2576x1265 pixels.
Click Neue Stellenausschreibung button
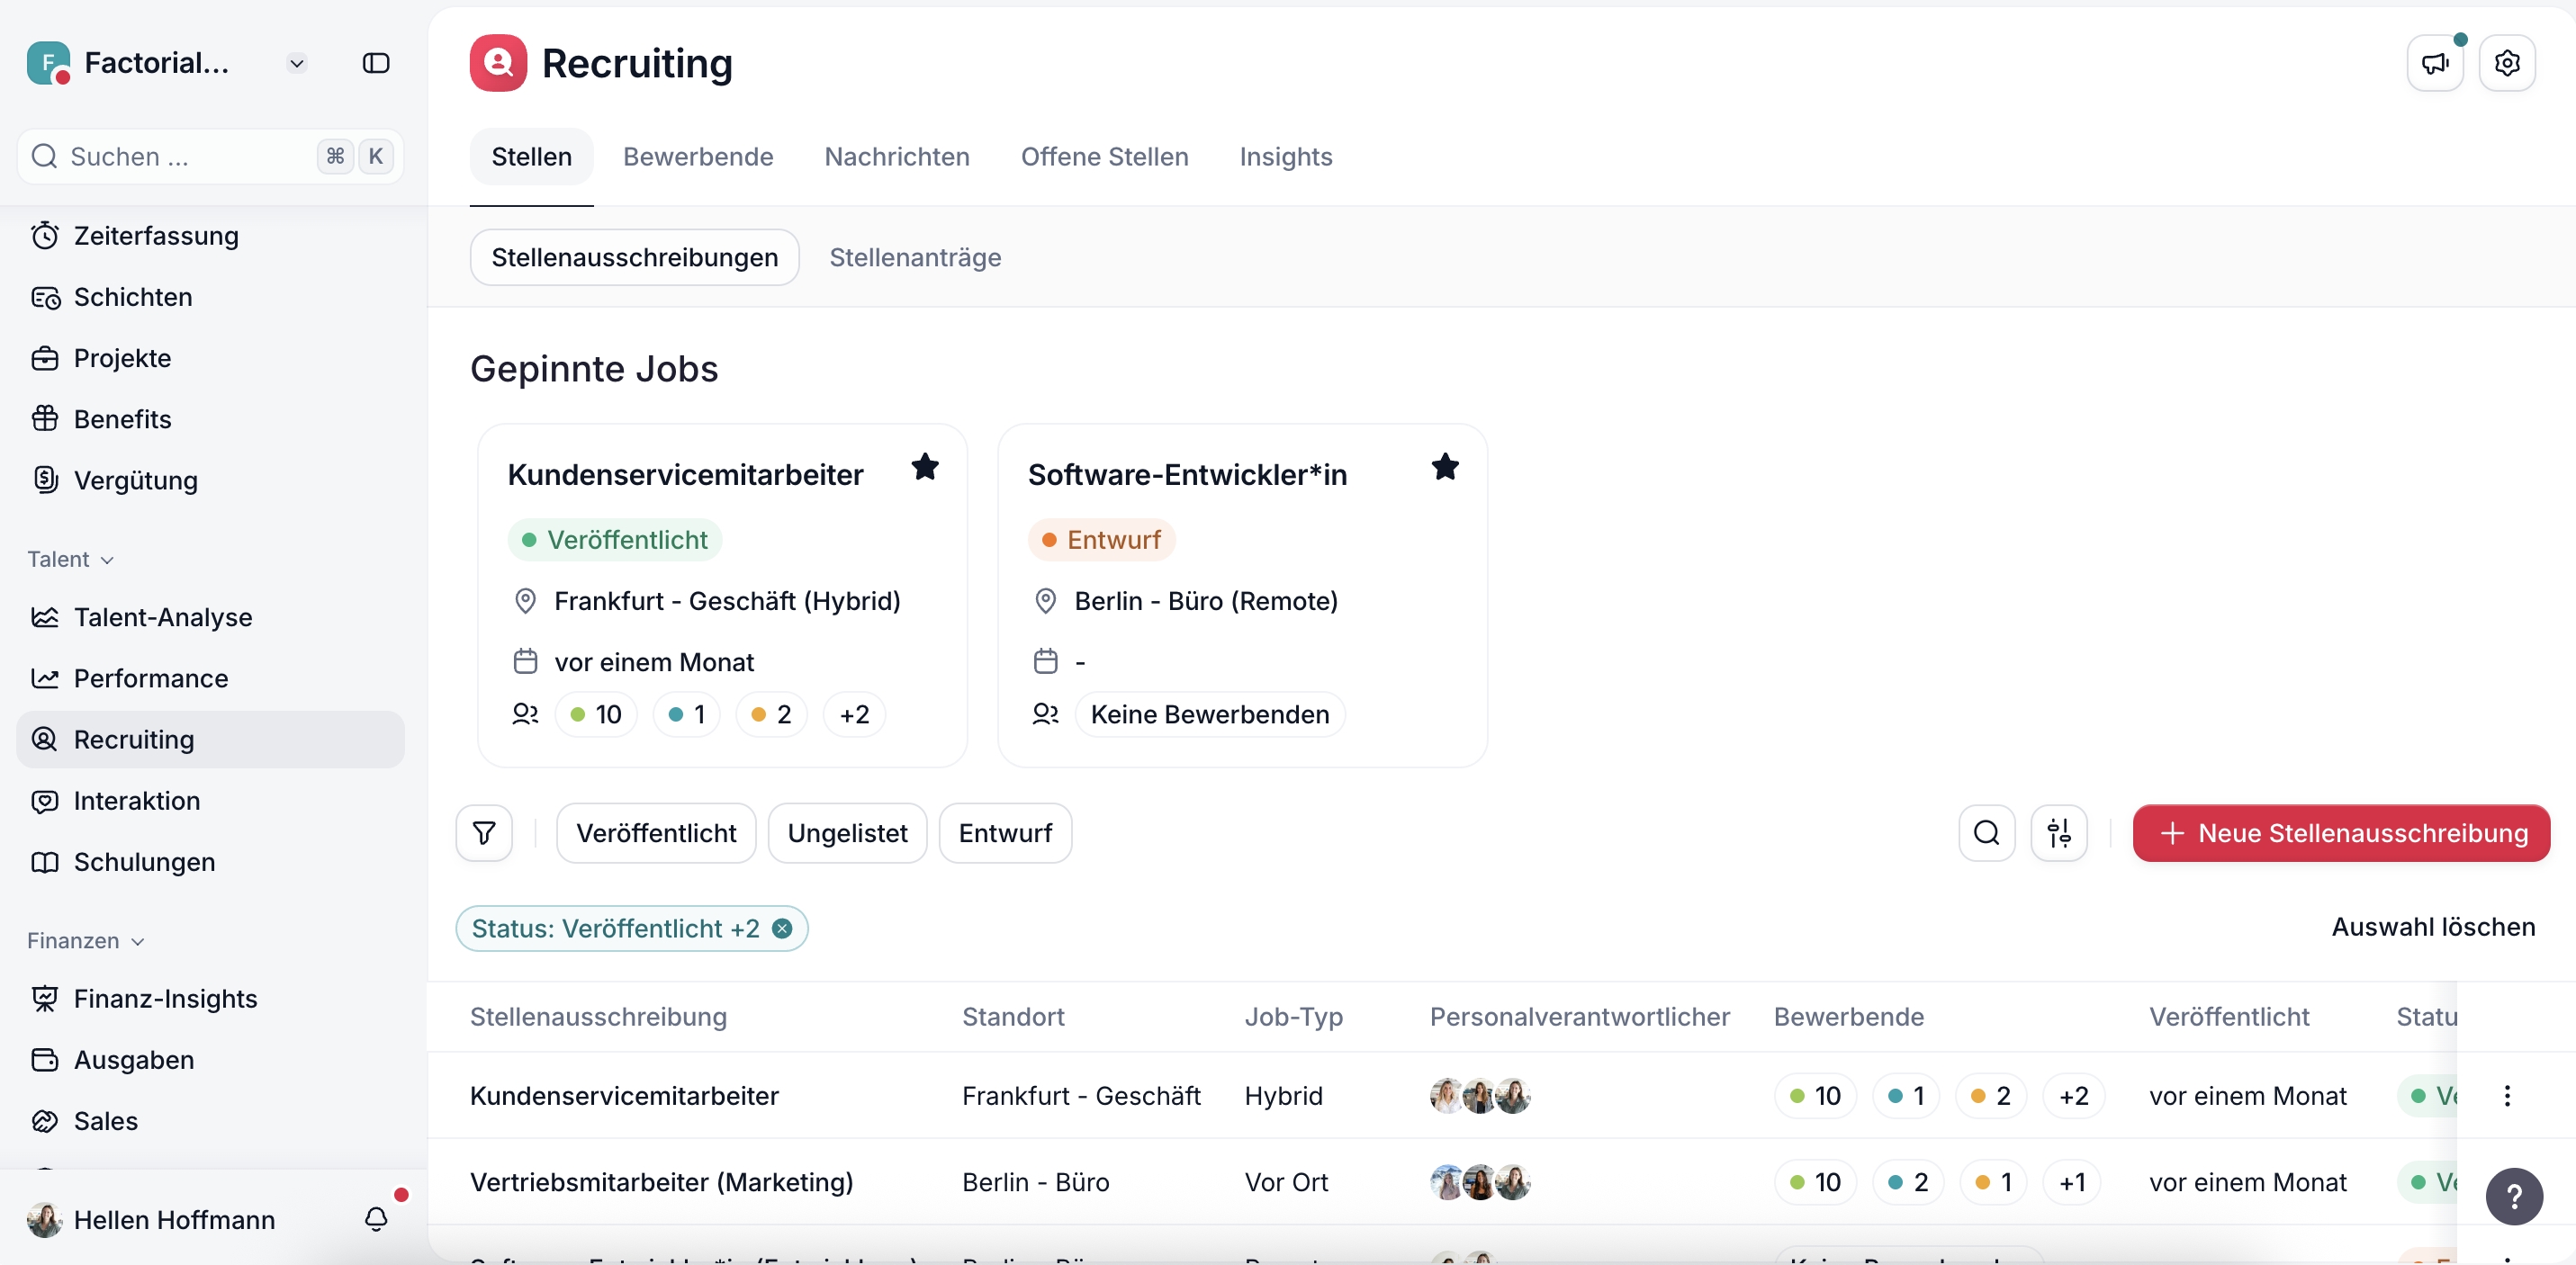pyautogui.click(x=2341, y=832)
